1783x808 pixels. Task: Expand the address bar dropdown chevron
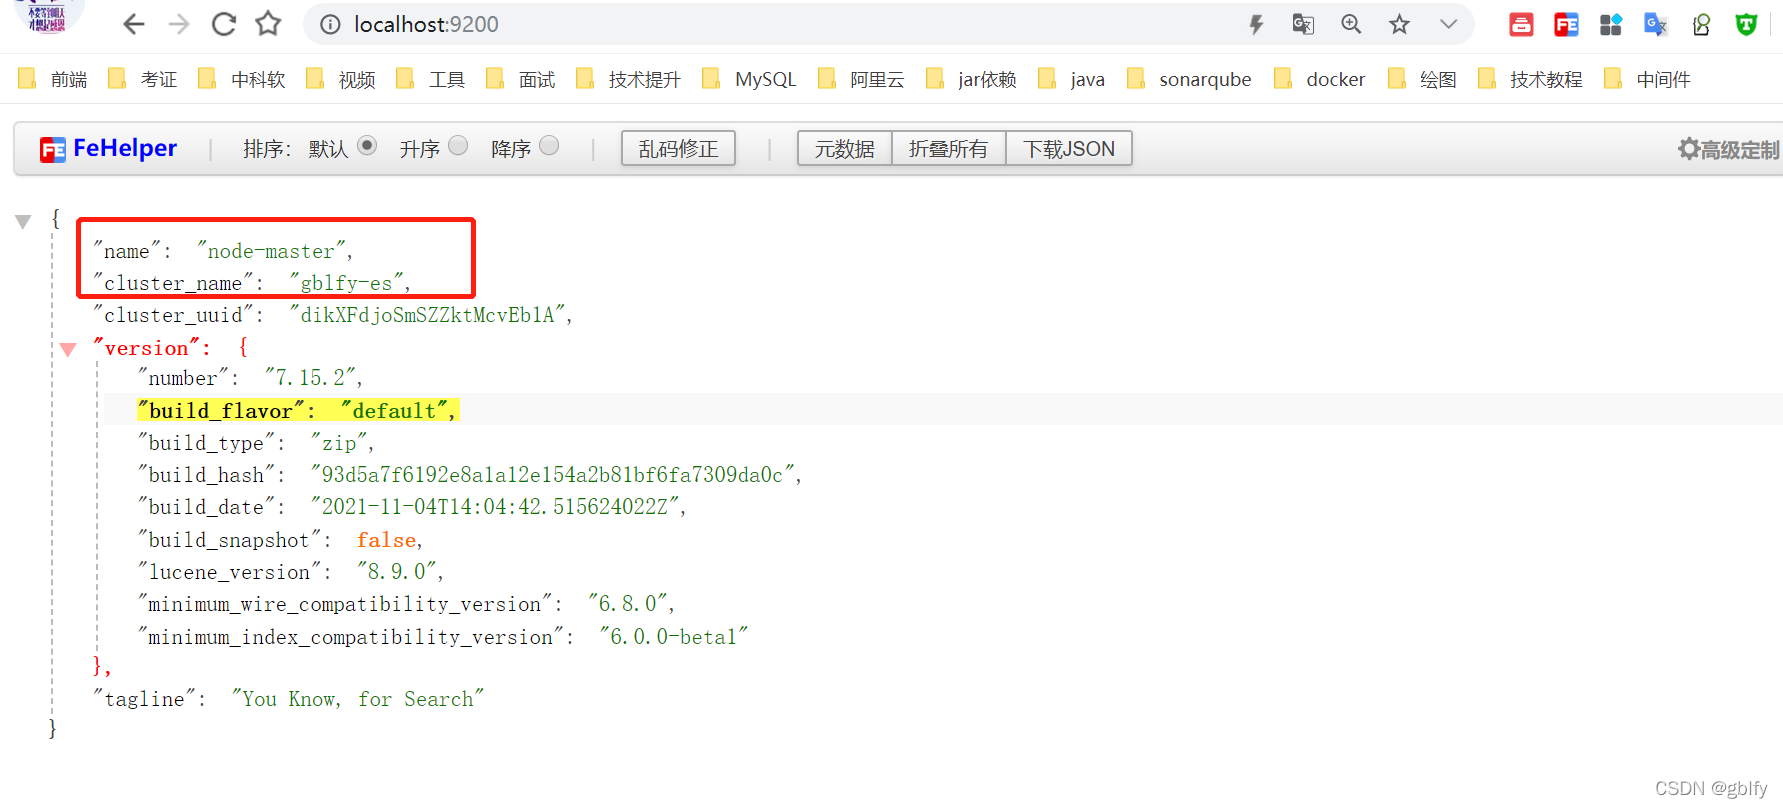1448,24
